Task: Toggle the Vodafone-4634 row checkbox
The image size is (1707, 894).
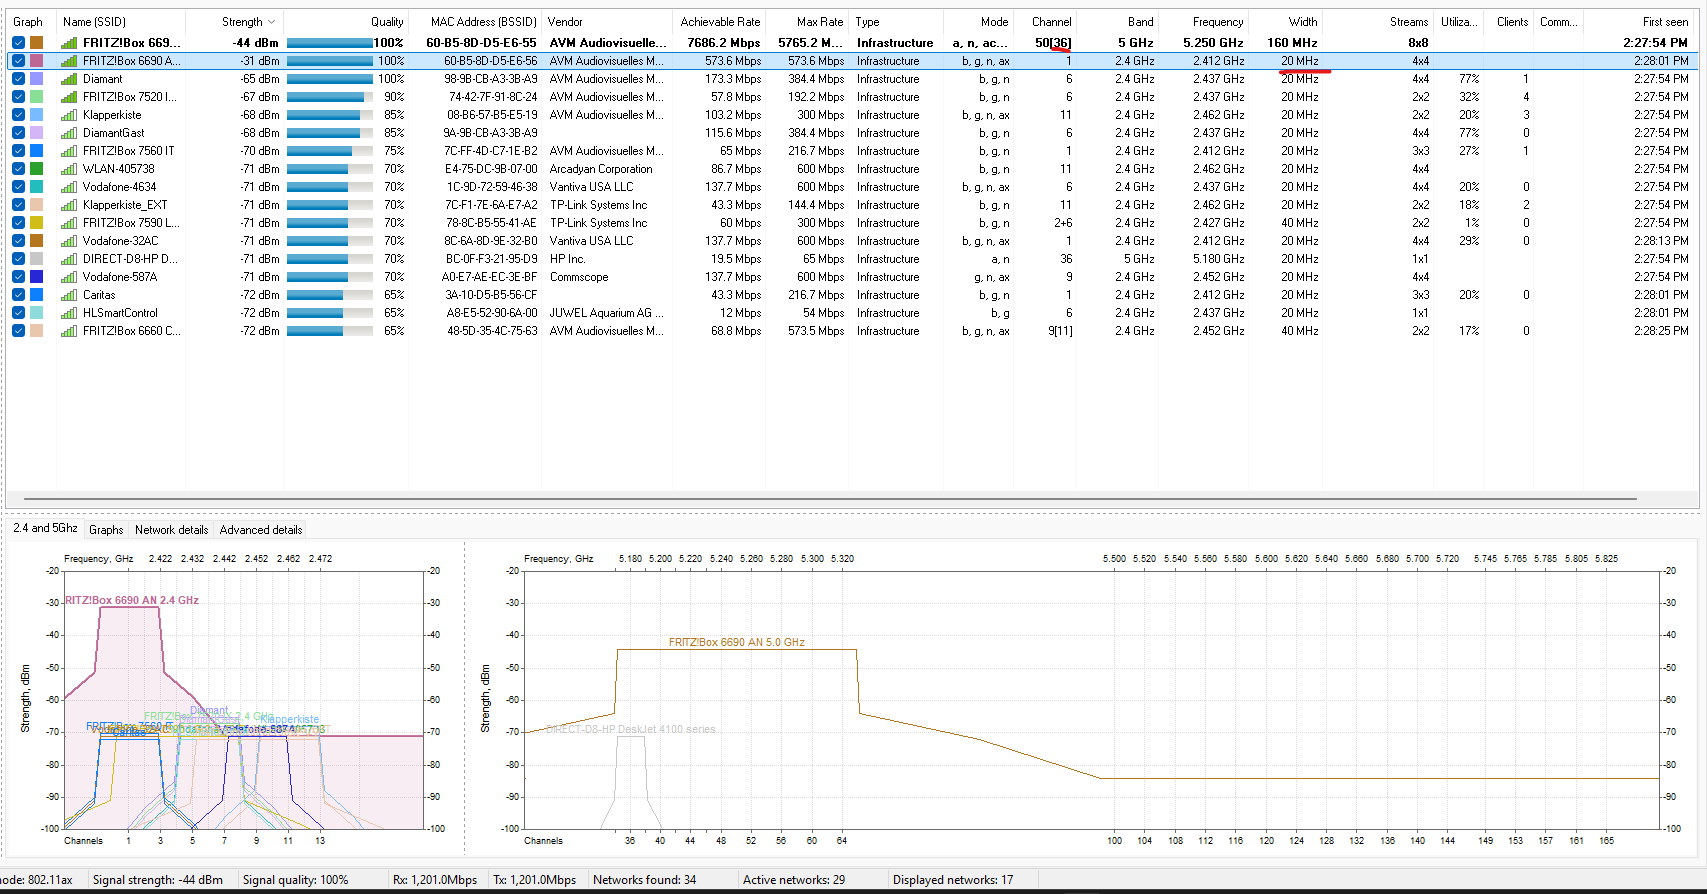Action: point(19,187)
